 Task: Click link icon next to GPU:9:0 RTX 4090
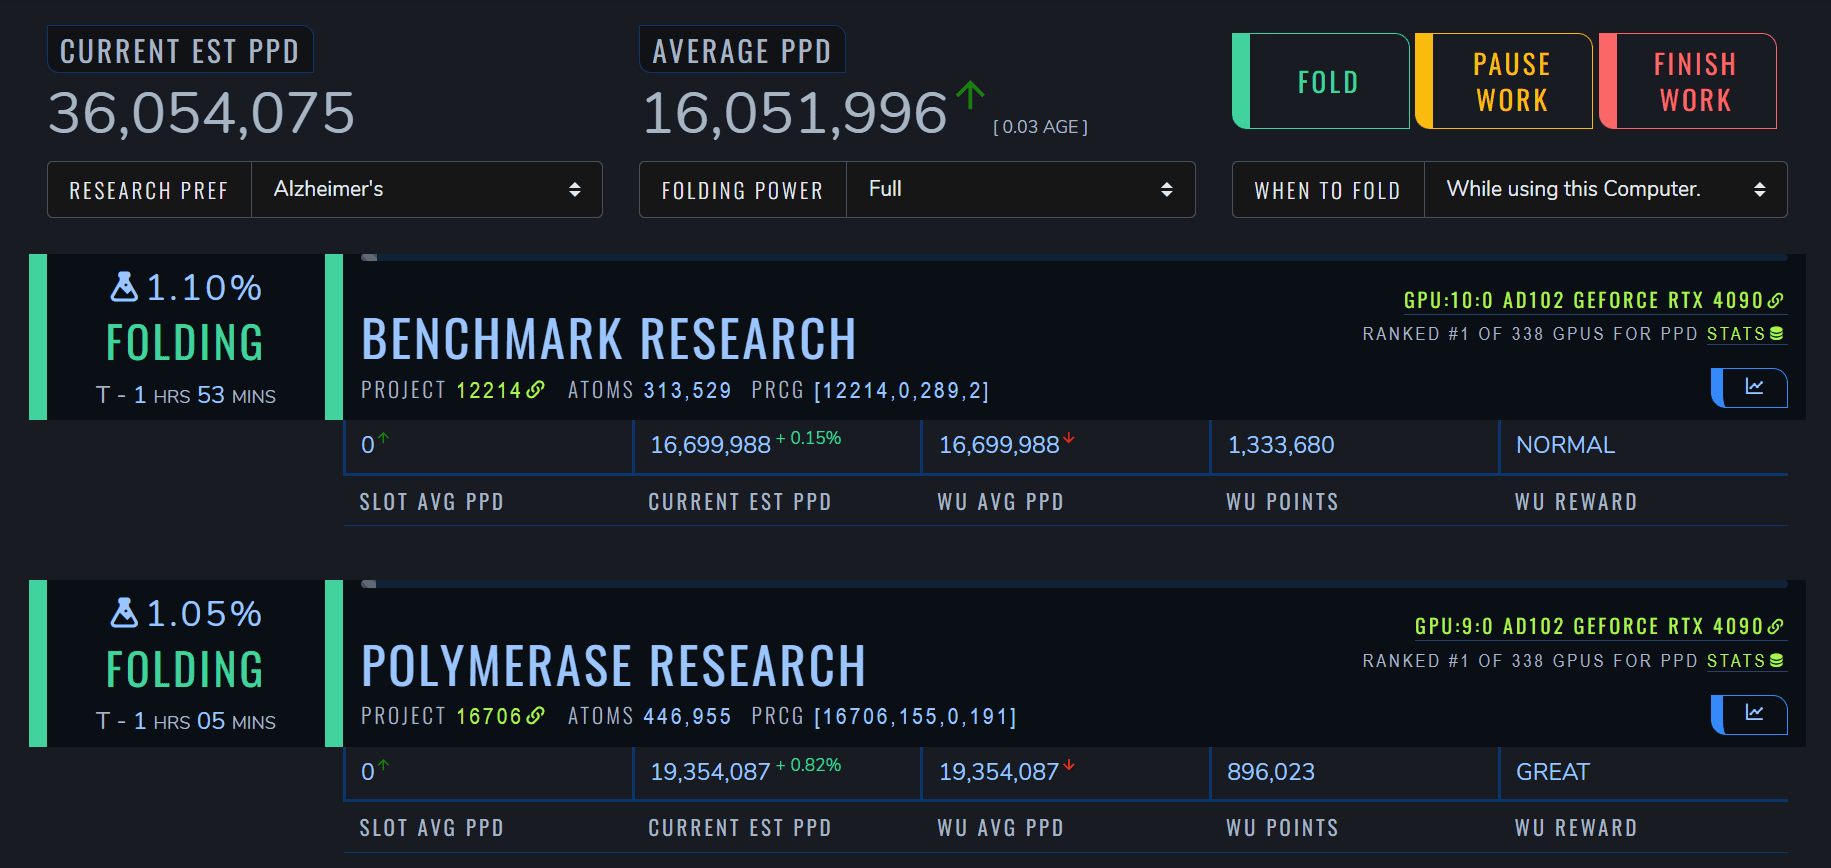1776,626
